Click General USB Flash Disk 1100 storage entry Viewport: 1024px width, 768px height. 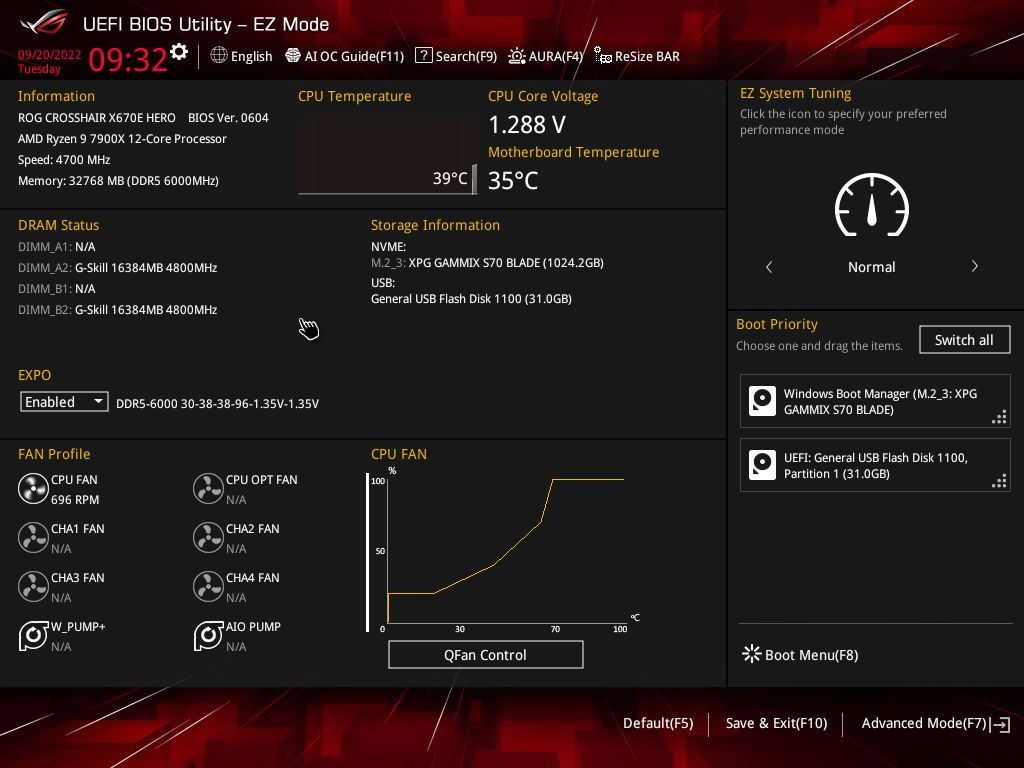pos(471,298)
